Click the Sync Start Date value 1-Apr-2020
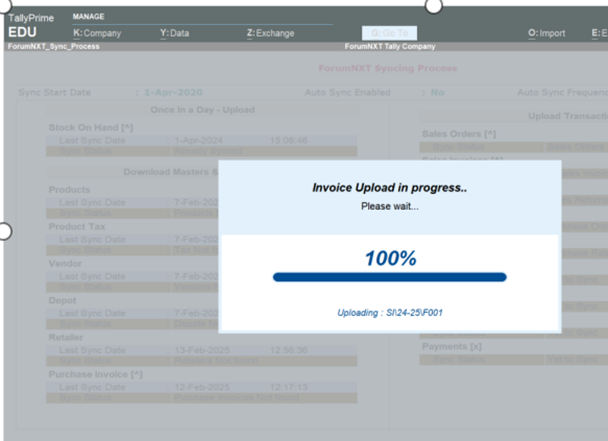 [173, 92]
